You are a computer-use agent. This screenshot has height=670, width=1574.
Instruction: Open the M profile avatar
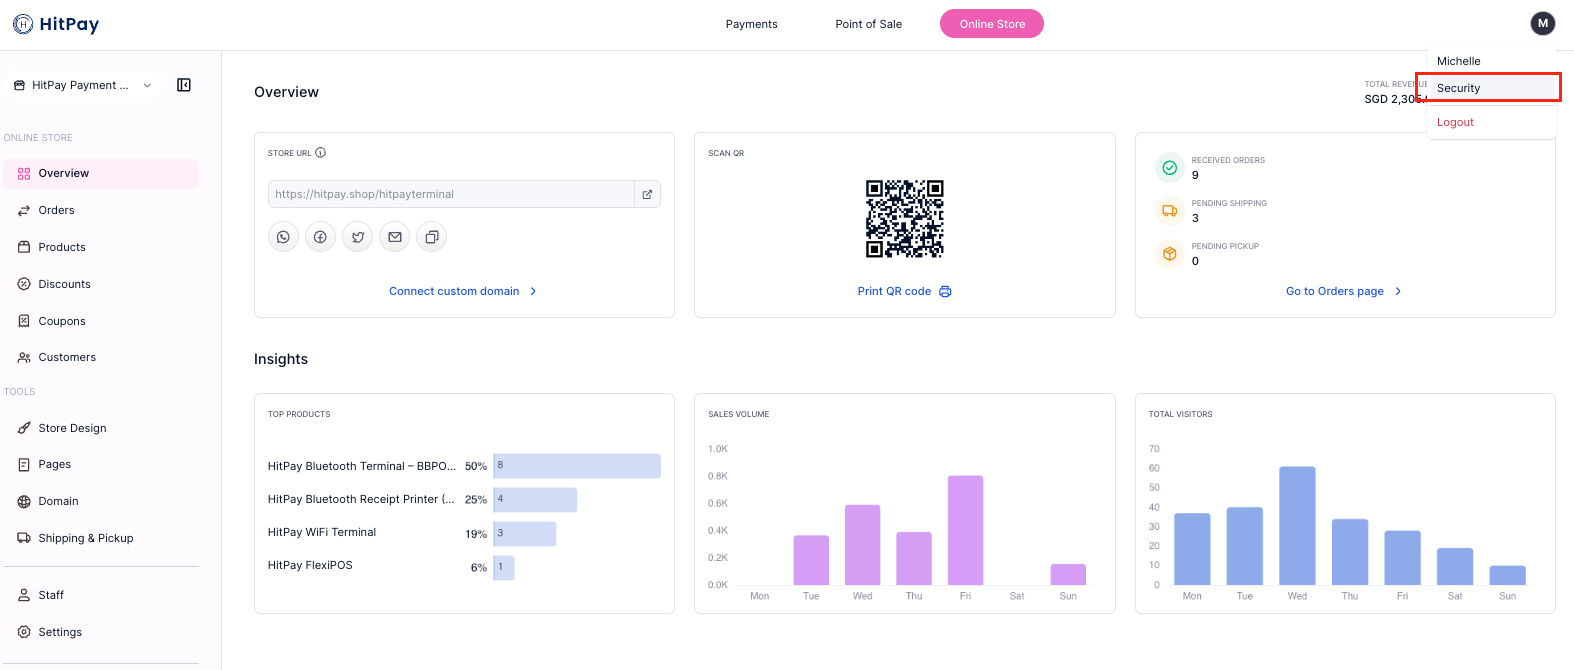1543,23
